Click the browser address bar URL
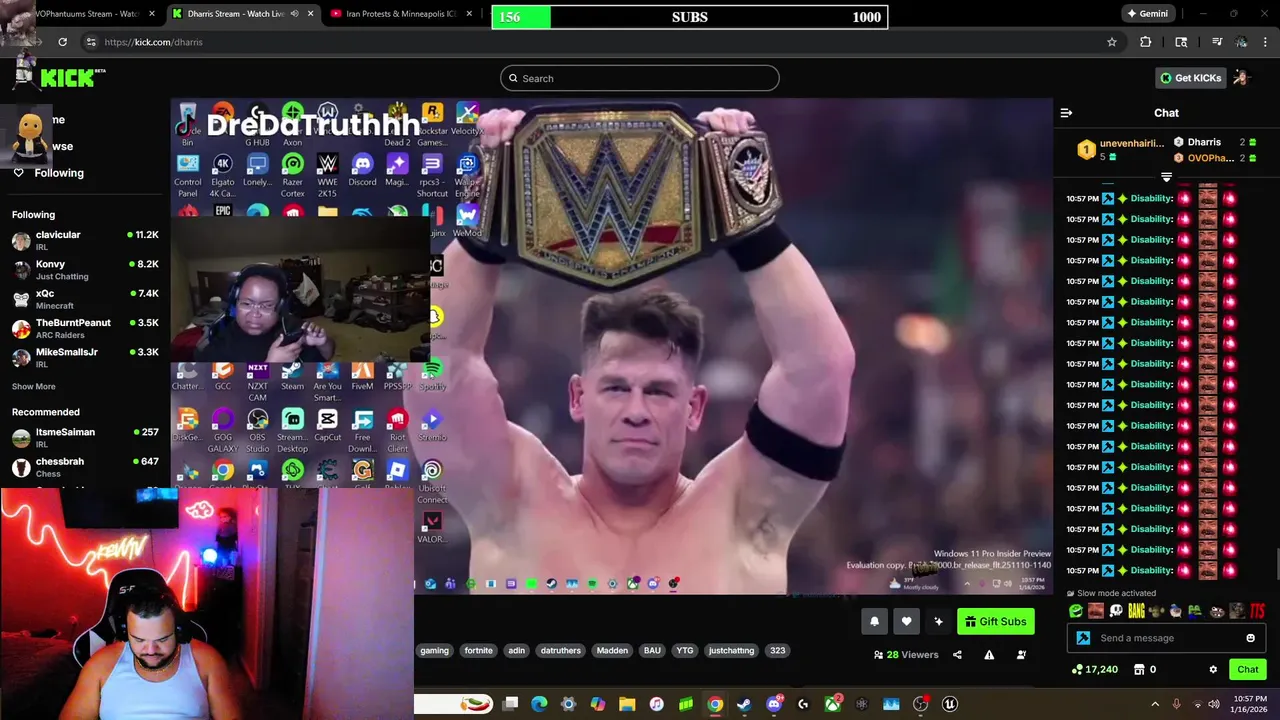Screen dimensions: 1280x720 [x=153, y=42]
